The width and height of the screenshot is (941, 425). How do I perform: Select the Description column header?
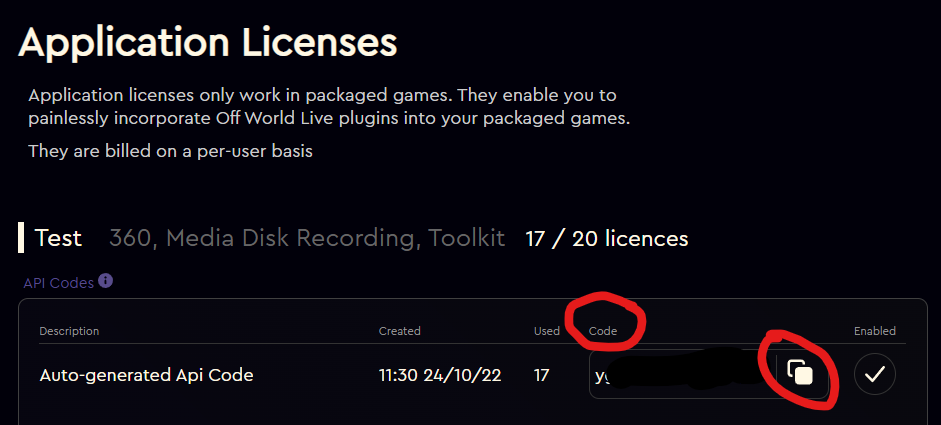click(x=69, y=331)
